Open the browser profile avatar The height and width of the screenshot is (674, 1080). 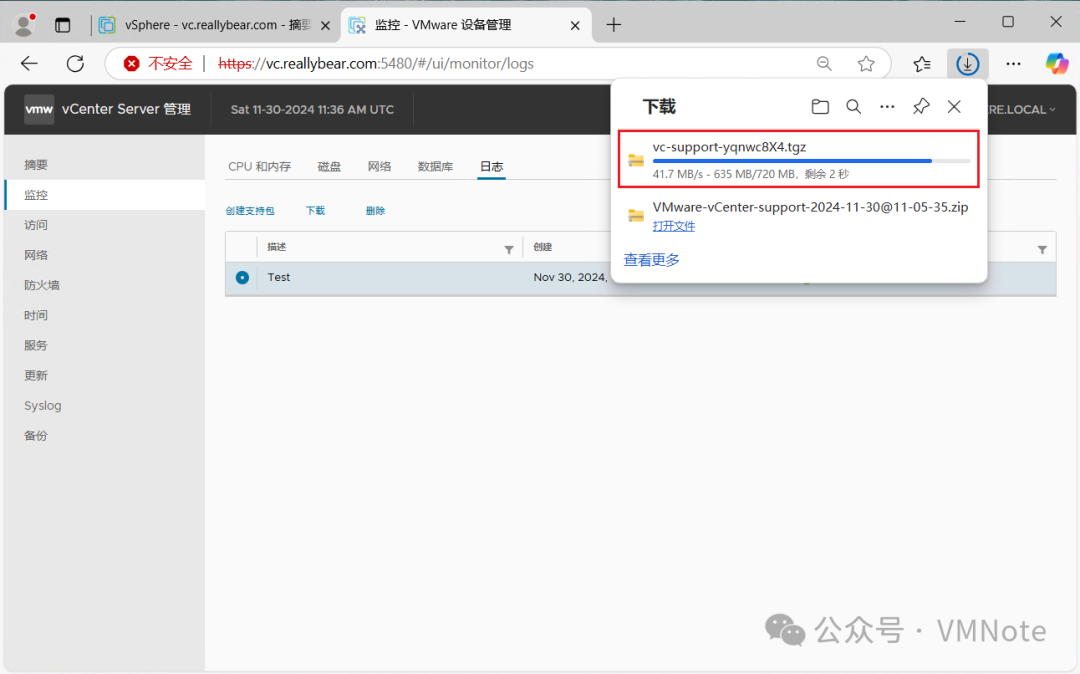click(x=24, y=25)
